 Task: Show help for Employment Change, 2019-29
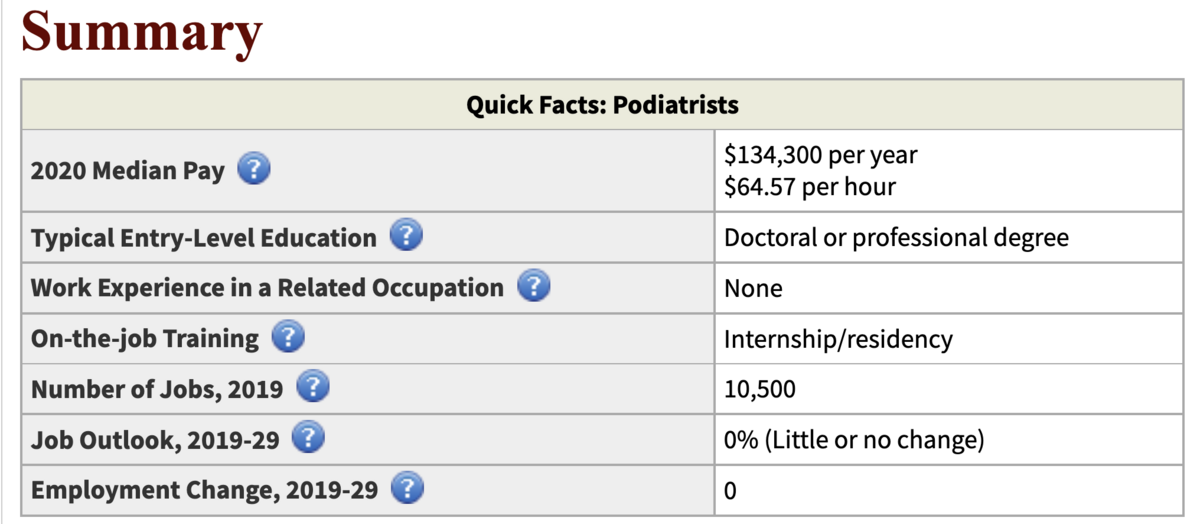(x=407, y=489)
